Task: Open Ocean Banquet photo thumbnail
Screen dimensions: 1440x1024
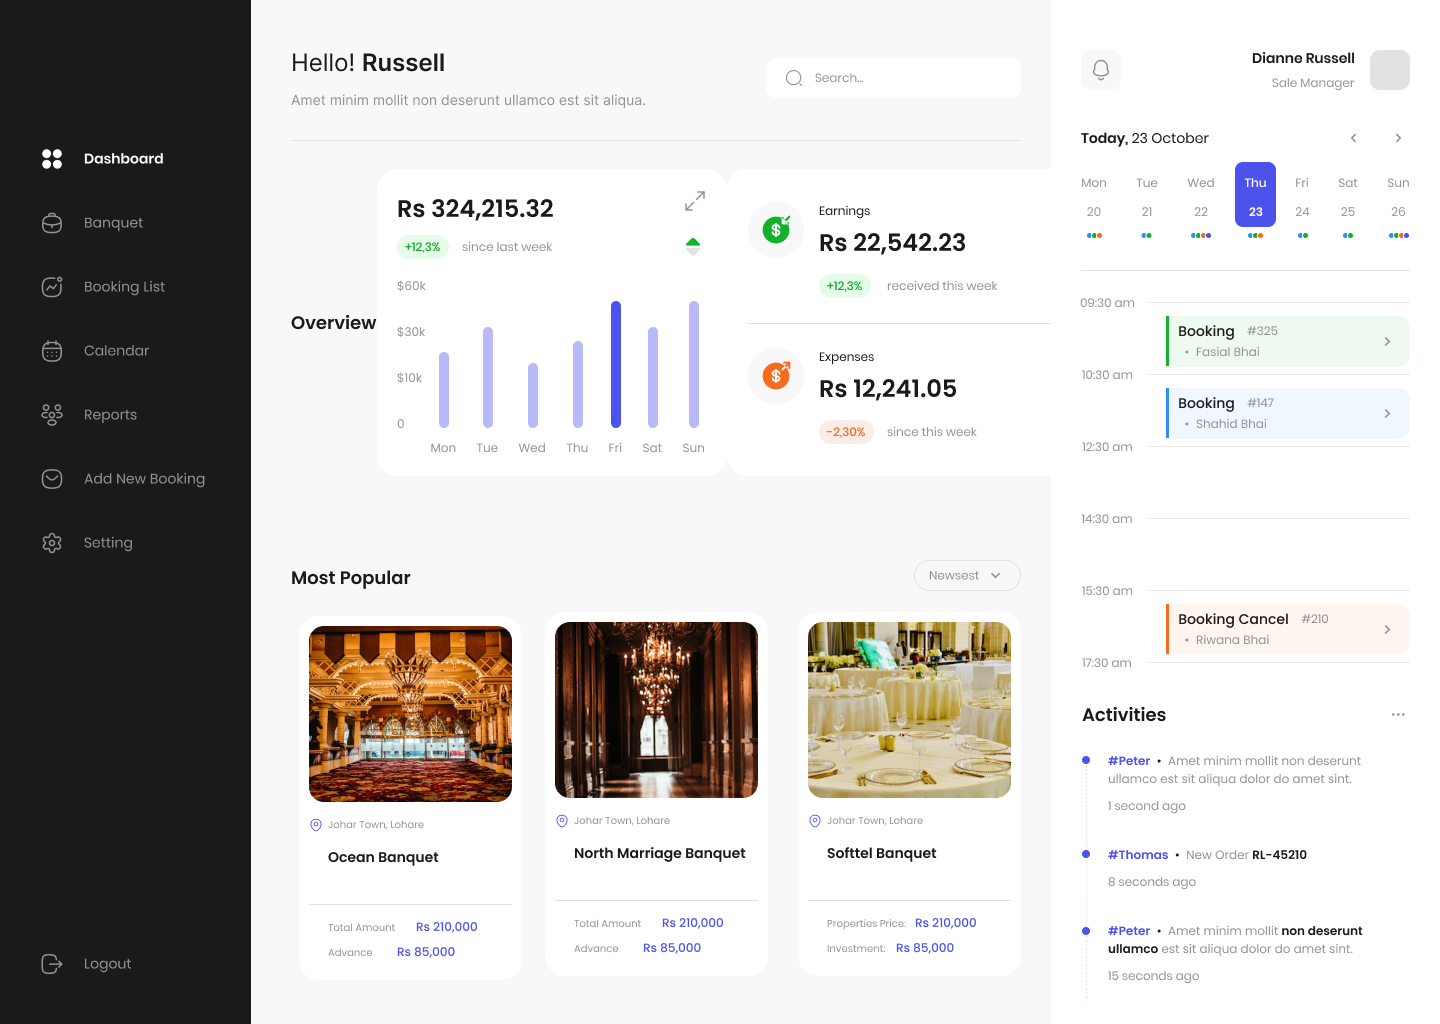Action: click(x=410, y=714)
